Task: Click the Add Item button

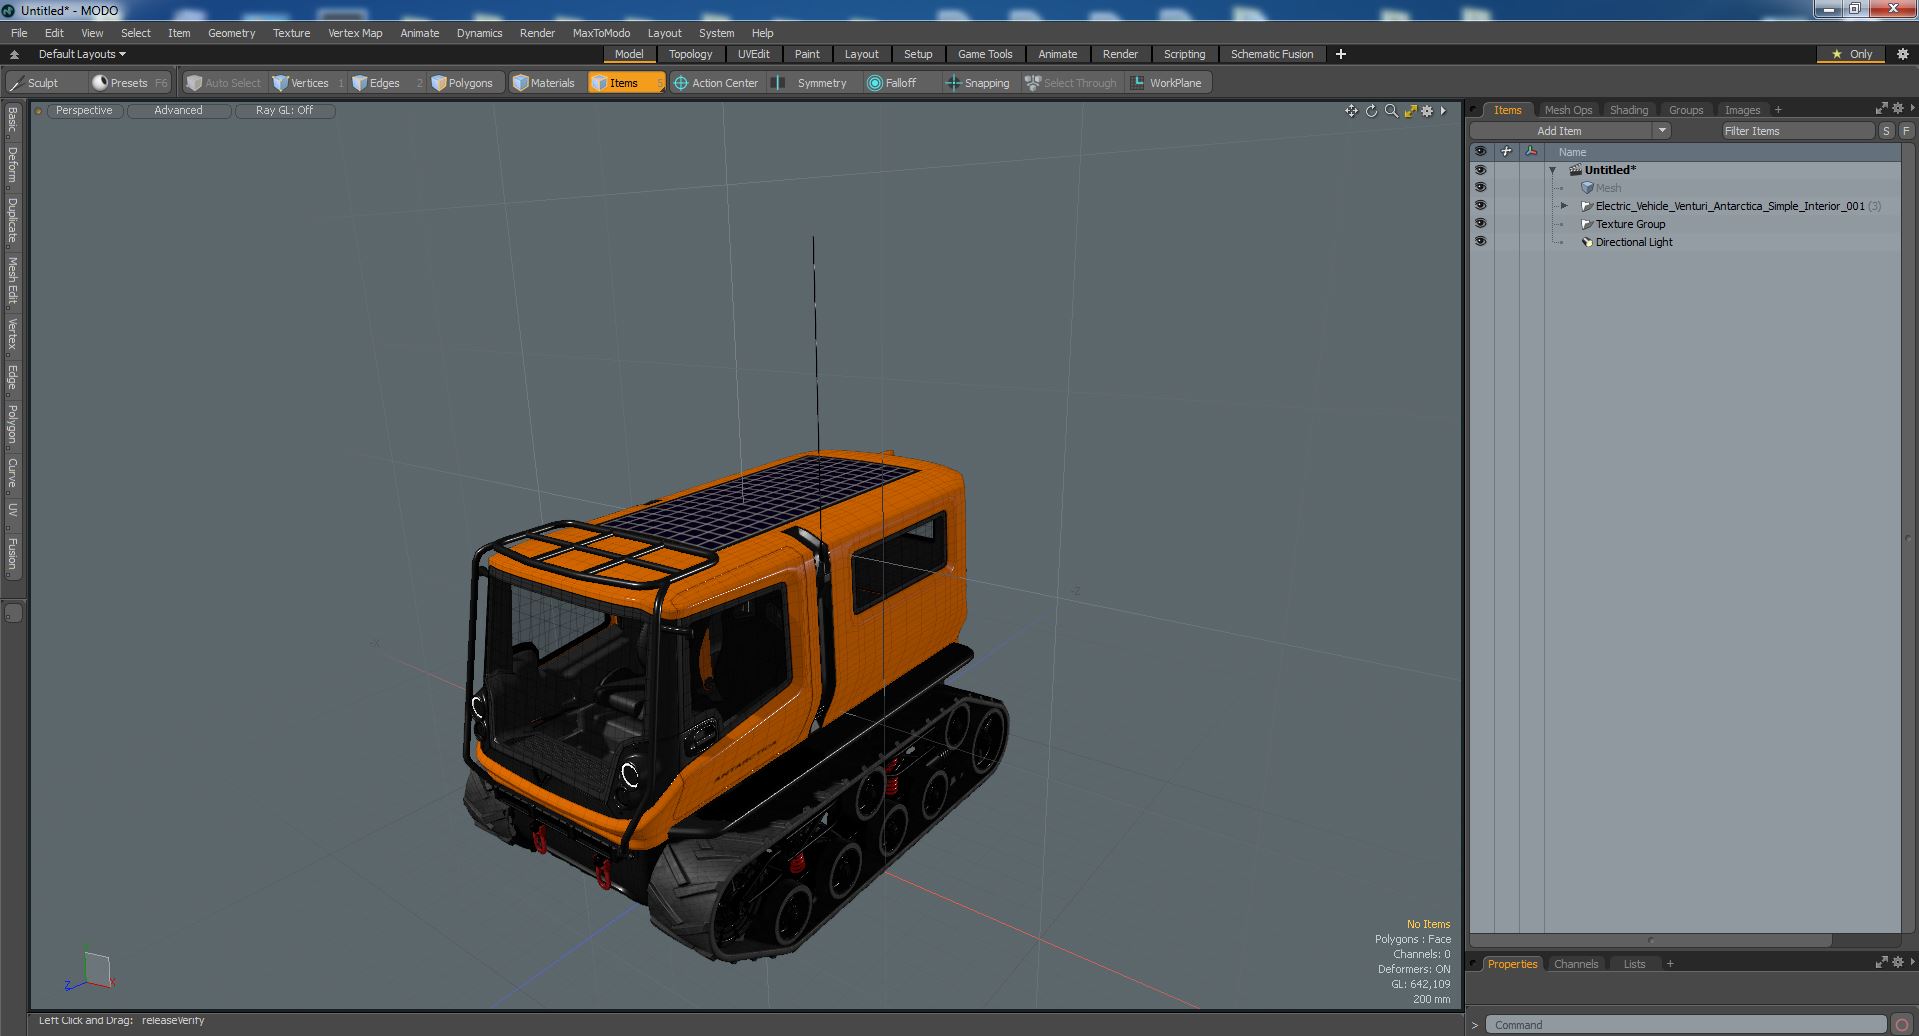Action: [x=1559, y=130]
